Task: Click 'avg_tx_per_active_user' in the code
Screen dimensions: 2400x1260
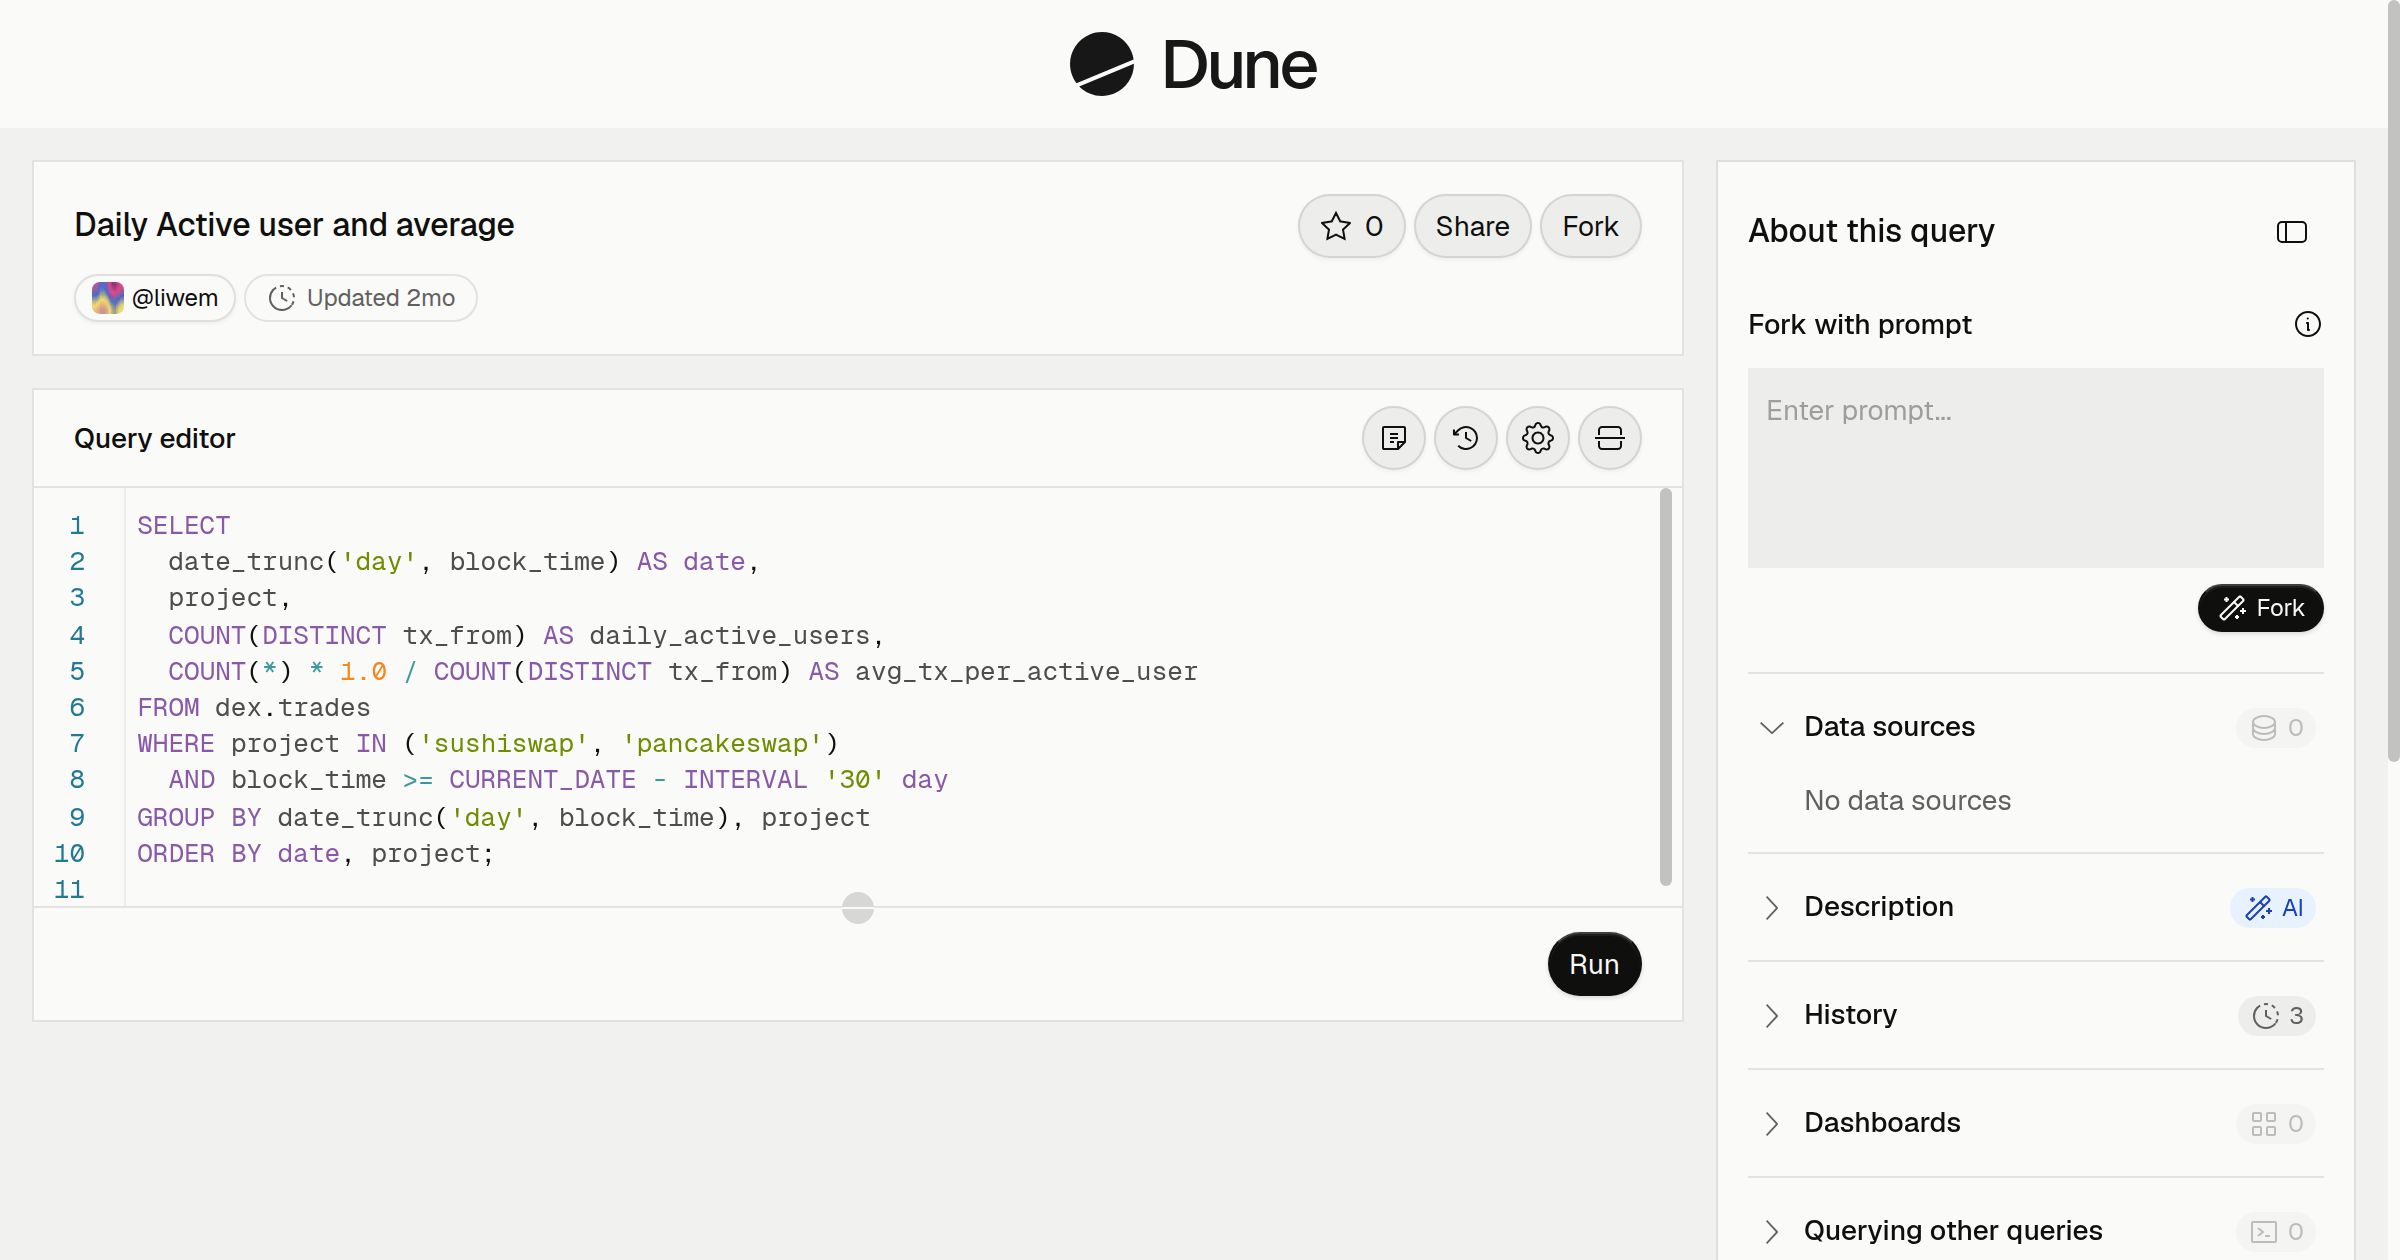Action: pos(1026,672)
